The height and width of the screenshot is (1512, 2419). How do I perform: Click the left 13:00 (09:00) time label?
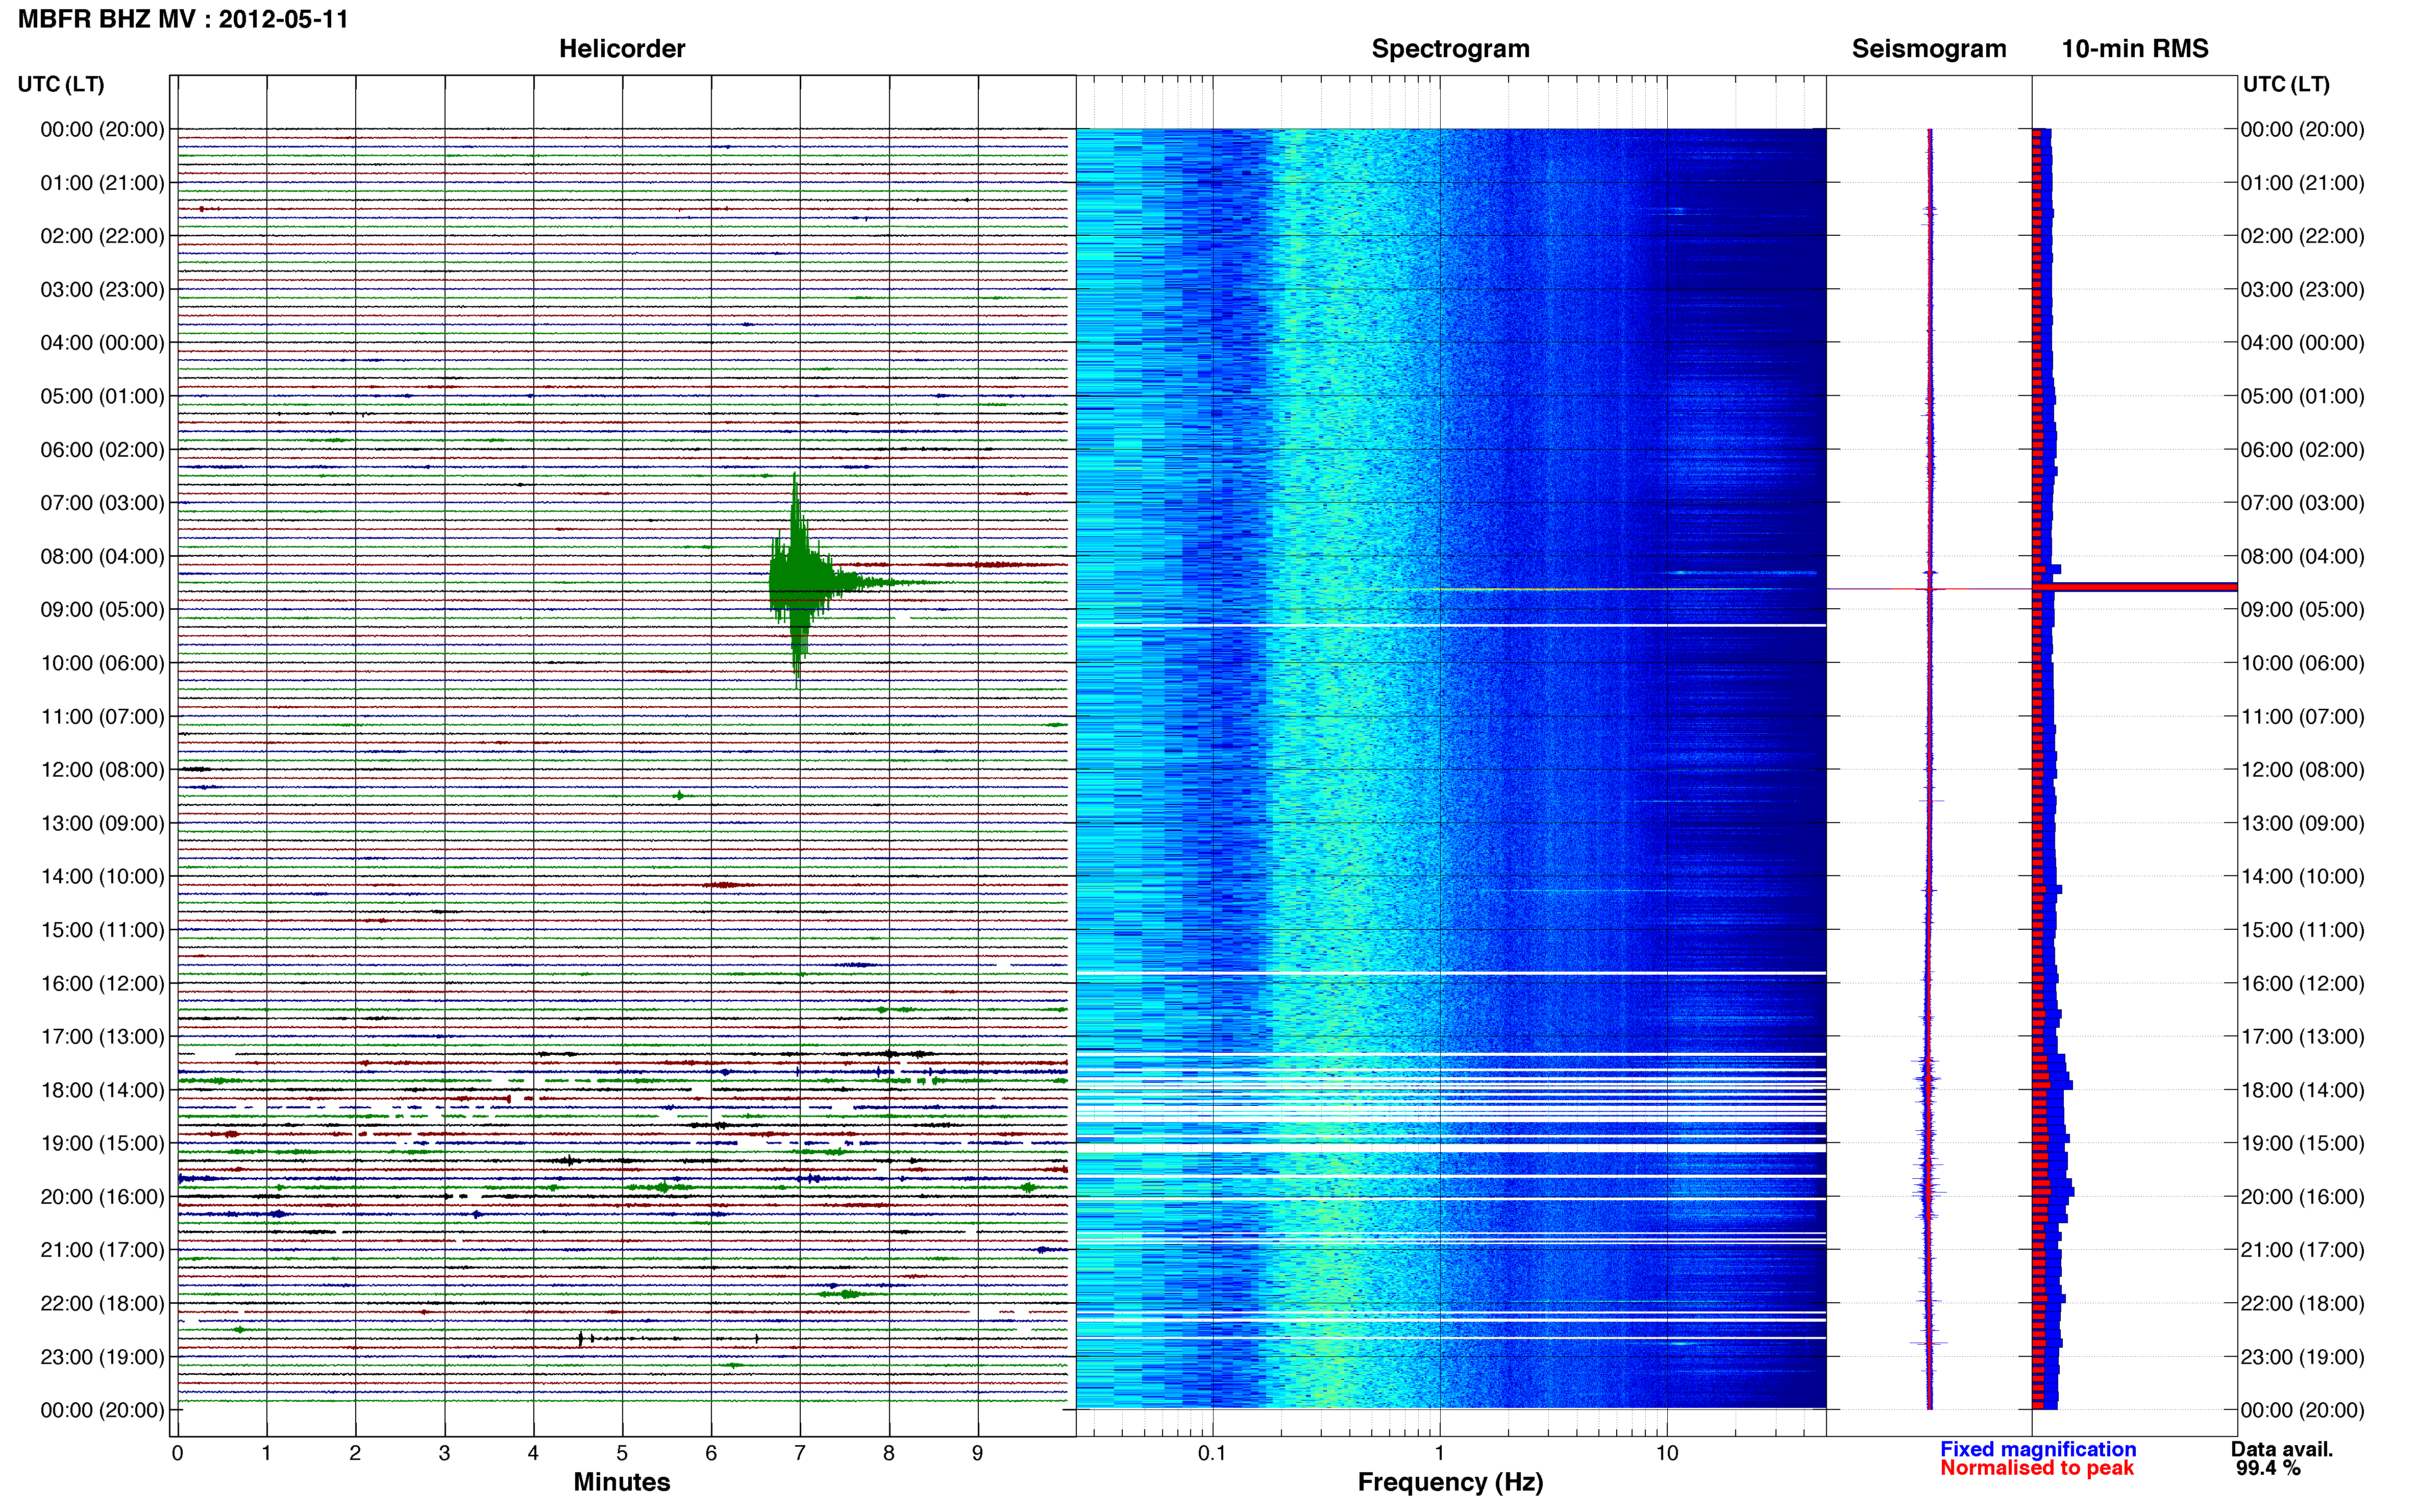coord(102,823)
